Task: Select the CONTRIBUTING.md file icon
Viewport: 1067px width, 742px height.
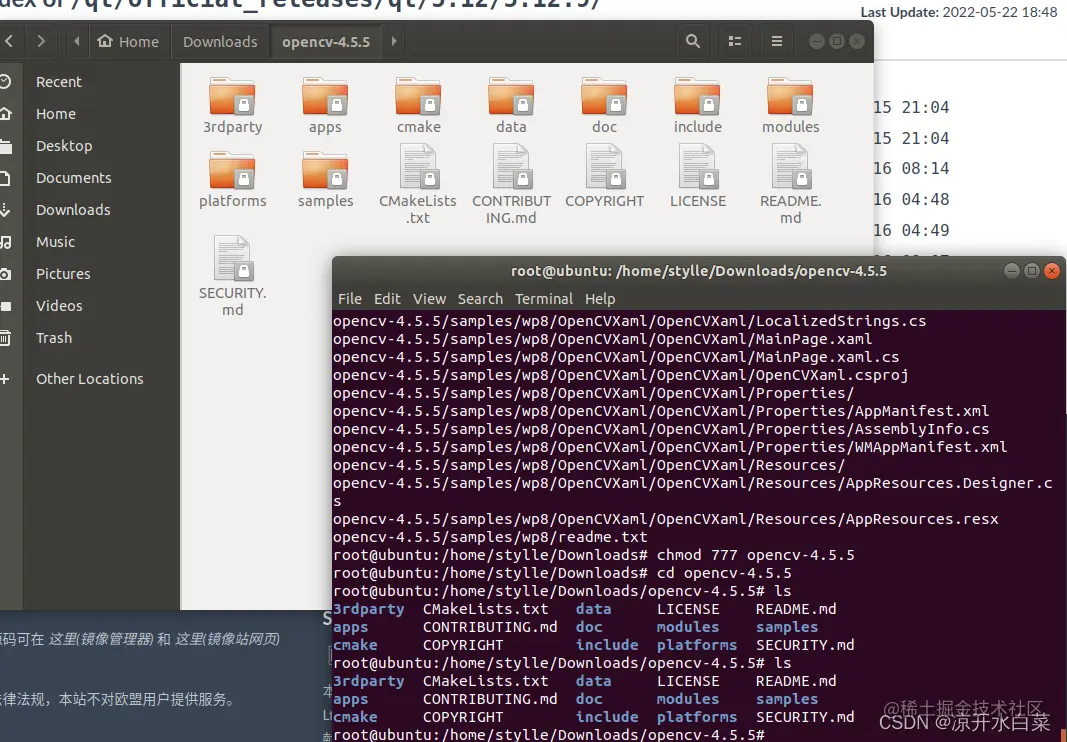Action: 511,167
